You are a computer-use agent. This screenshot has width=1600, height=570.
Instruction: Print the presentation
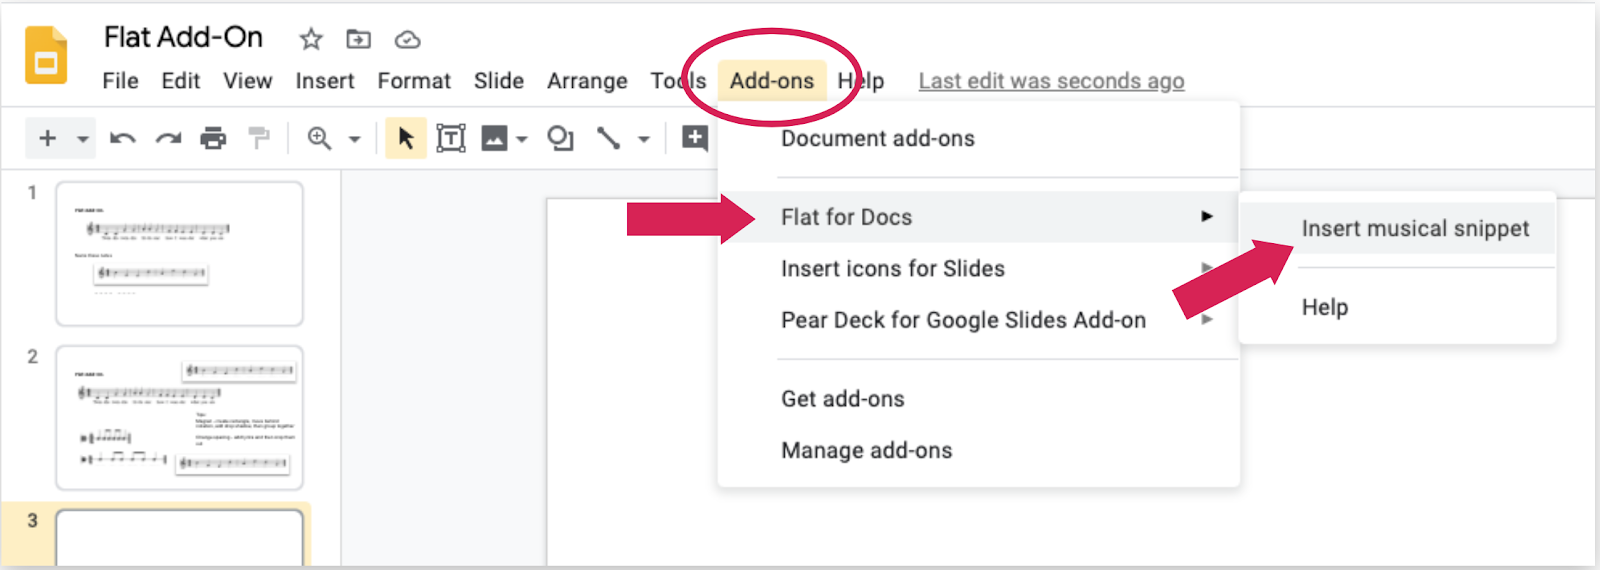[213, 138]
